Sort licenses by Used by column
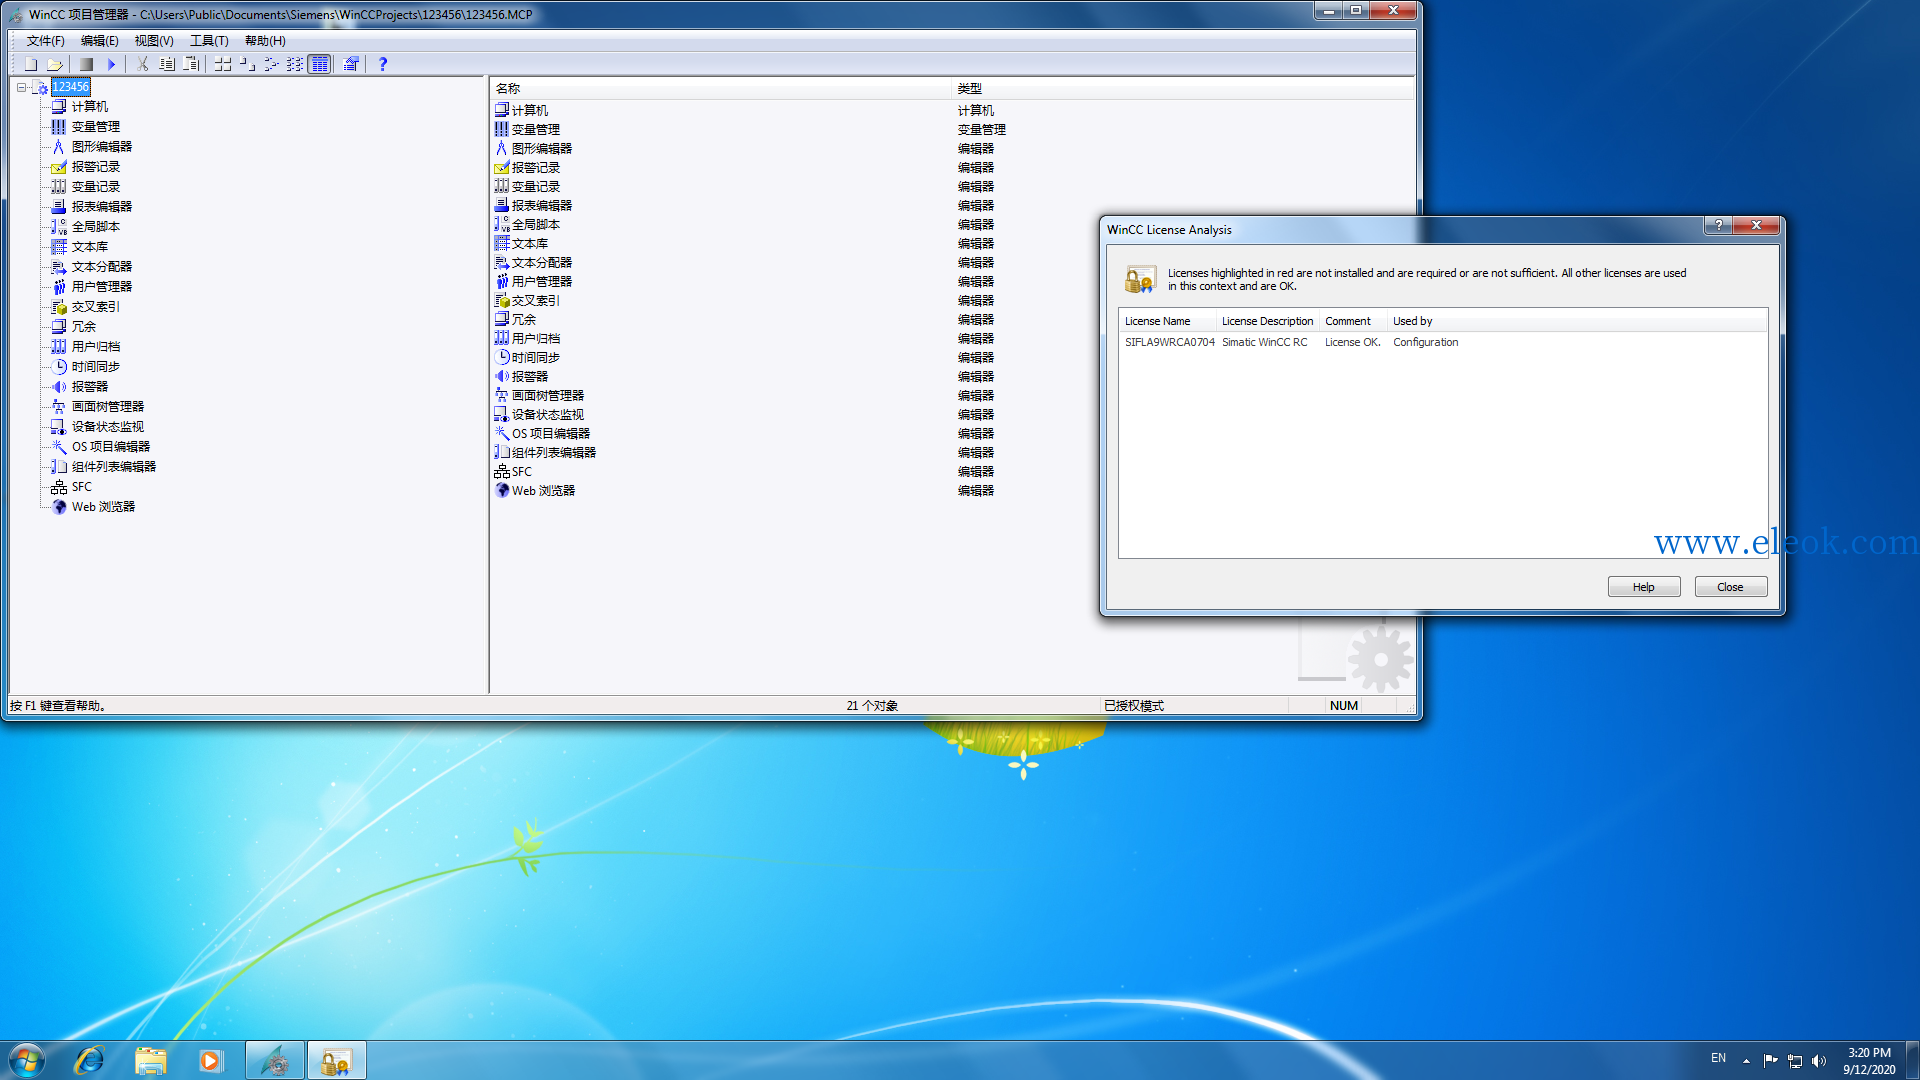Image resolution: width=1920 pixels, height=1080 pixels. tap(1577, 321)
